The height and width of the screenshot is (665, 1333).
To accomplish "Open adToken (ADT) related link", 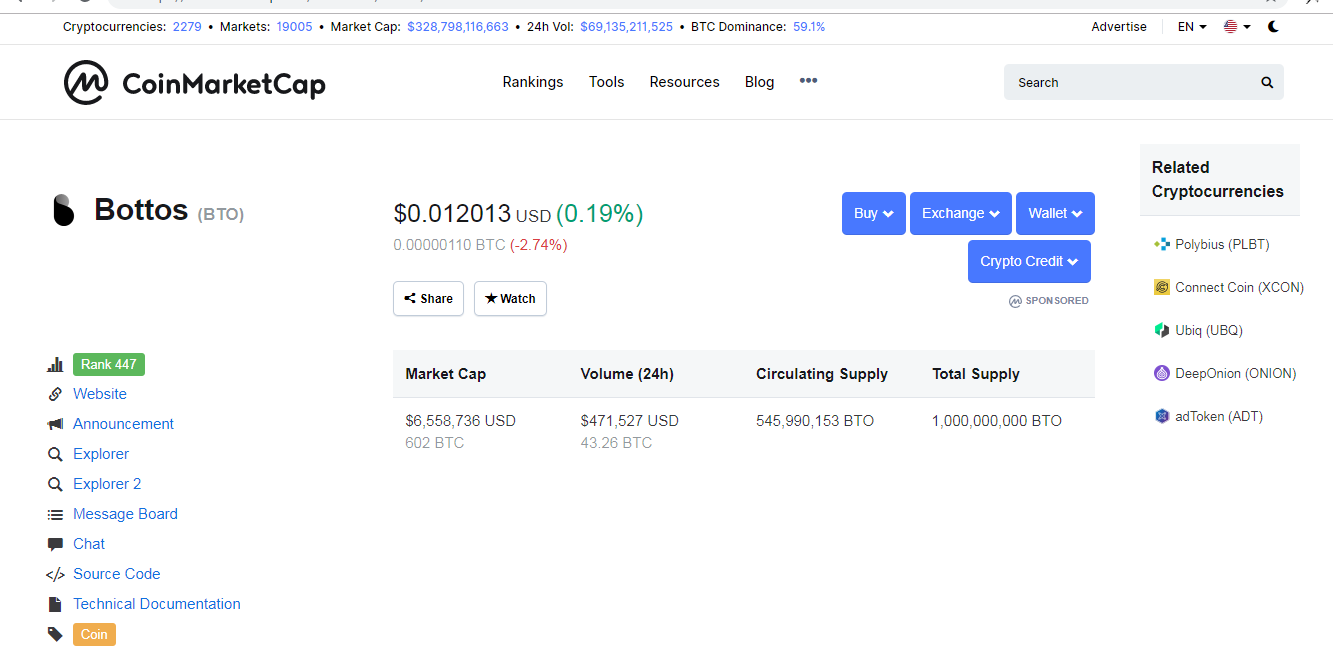I will point(1219,416).
